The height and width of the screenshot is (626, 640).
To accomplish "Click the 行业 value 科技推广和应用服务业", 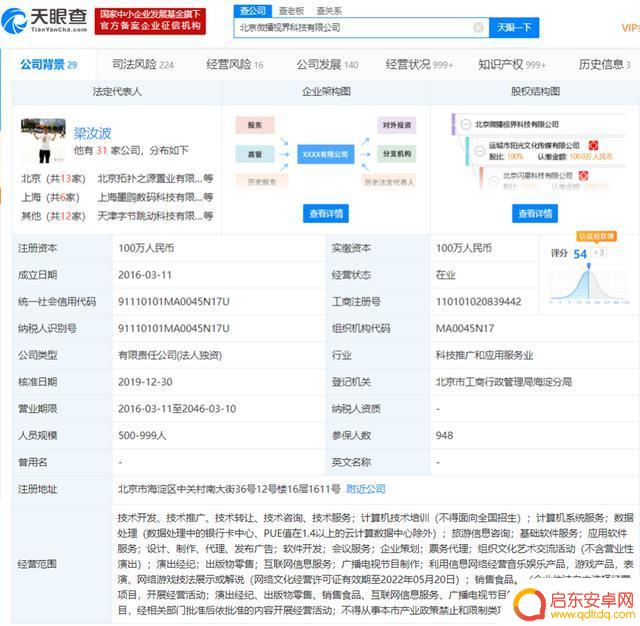I will [484, 355].
